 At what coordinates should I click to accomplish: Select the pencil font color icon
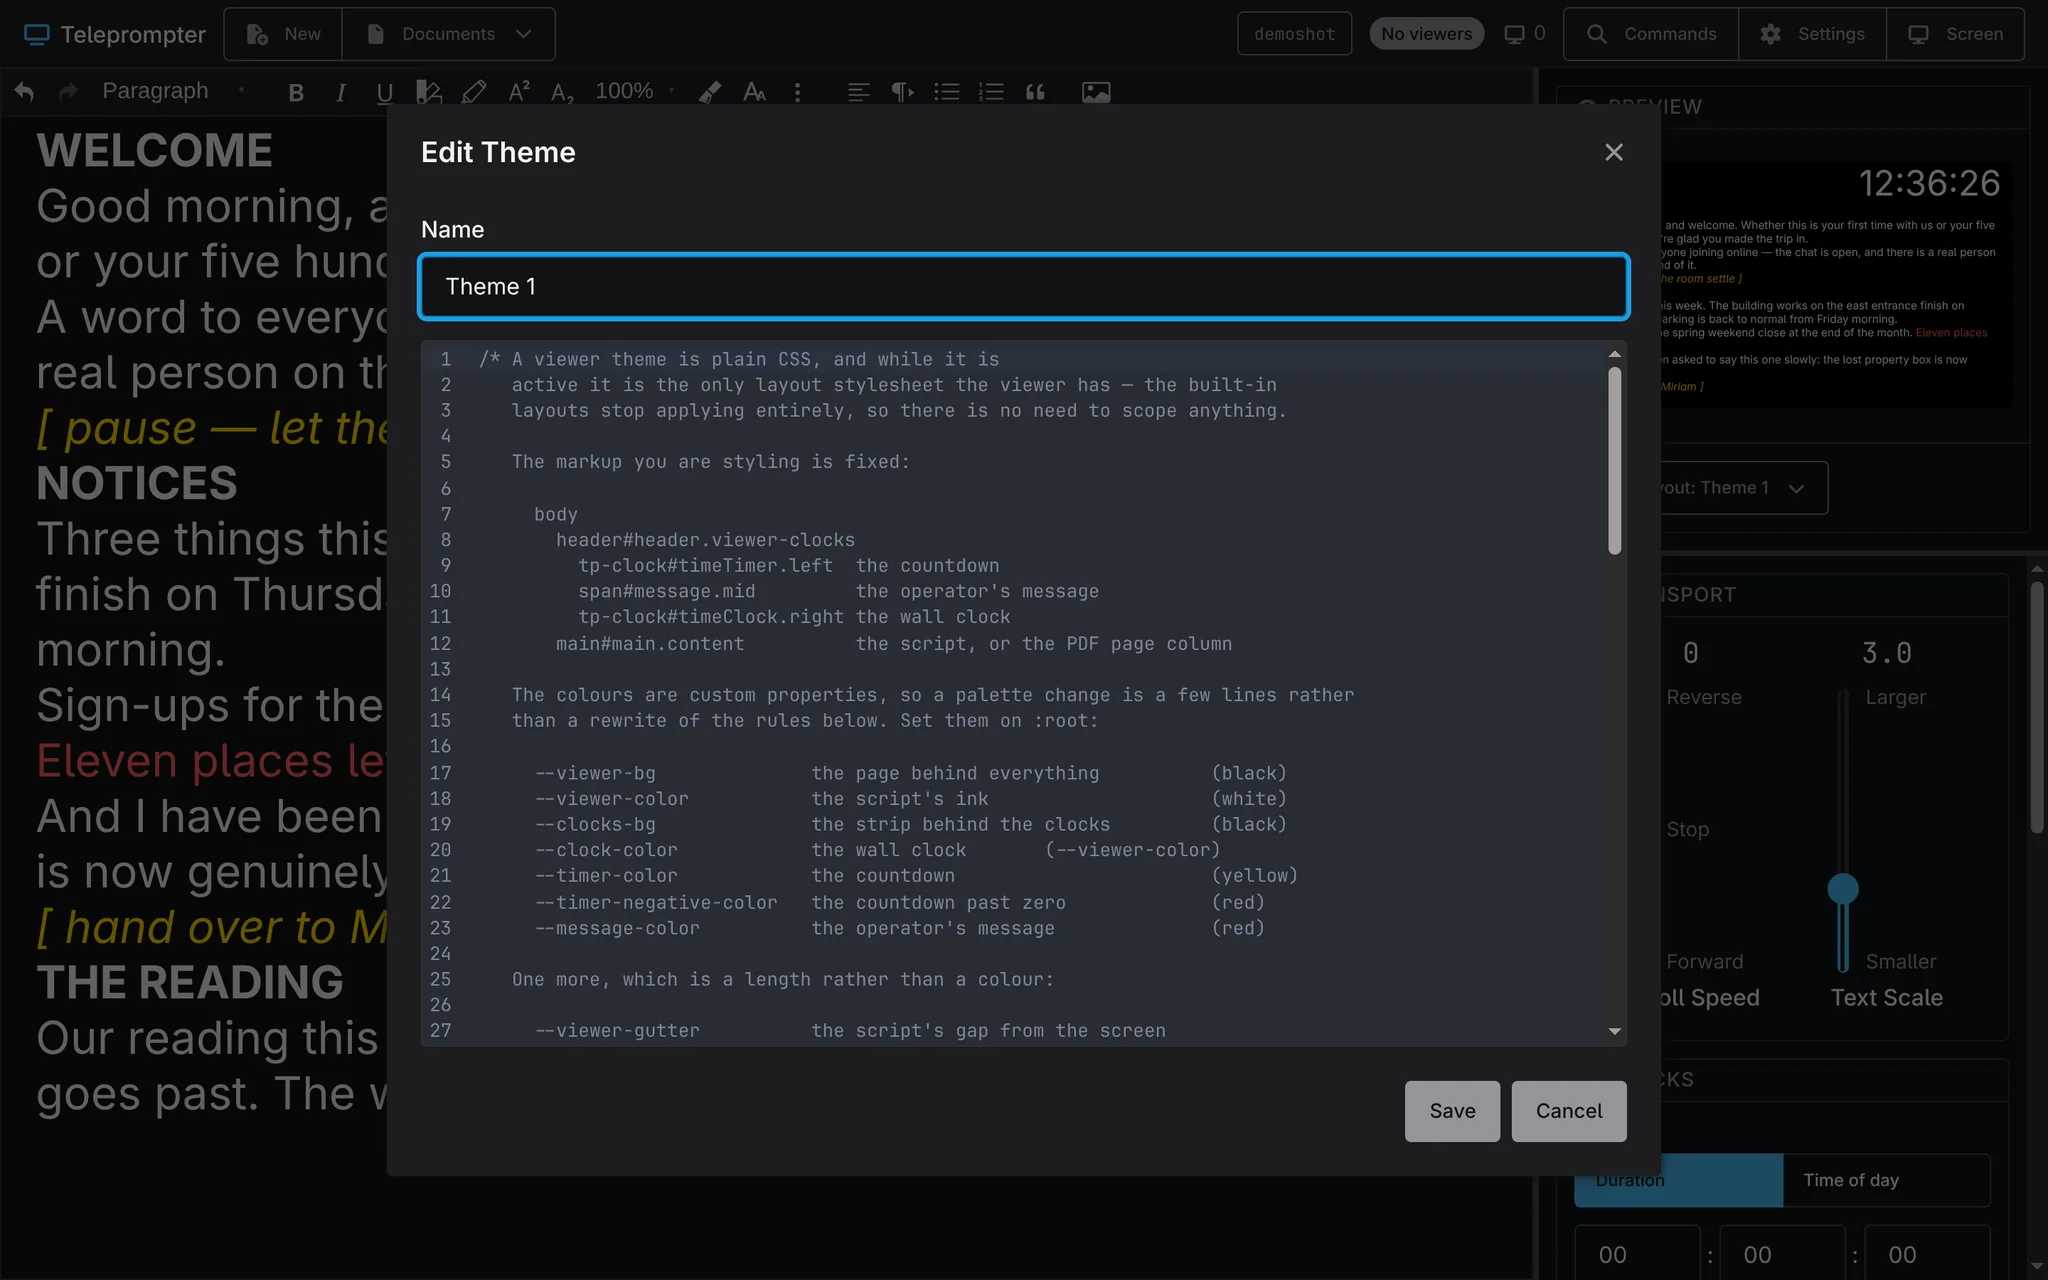click(x=474, y=92)
